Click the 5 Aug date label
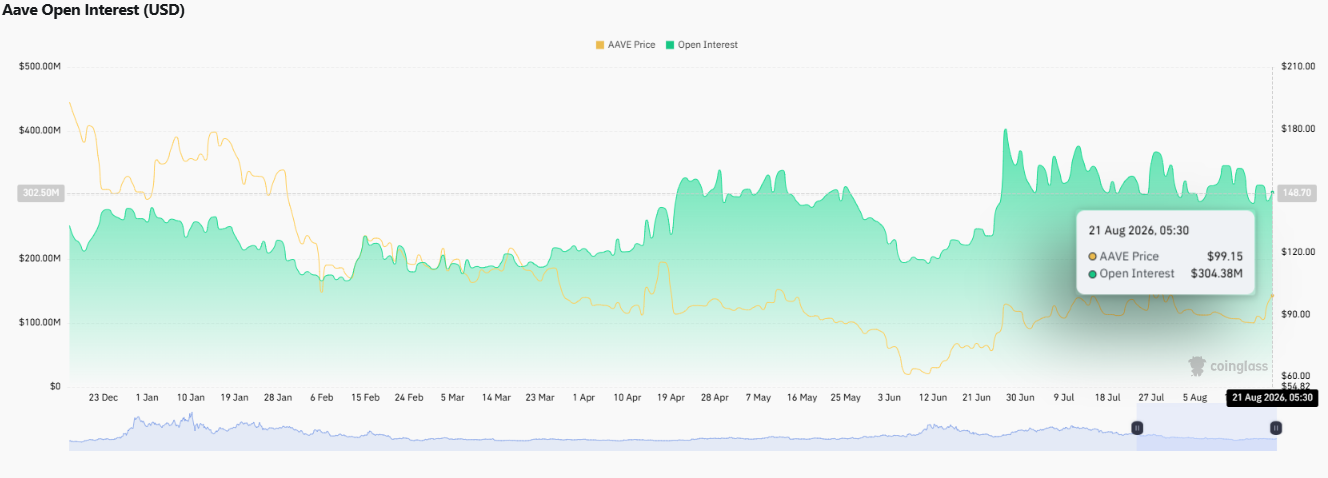 (x=1194, y=397)
